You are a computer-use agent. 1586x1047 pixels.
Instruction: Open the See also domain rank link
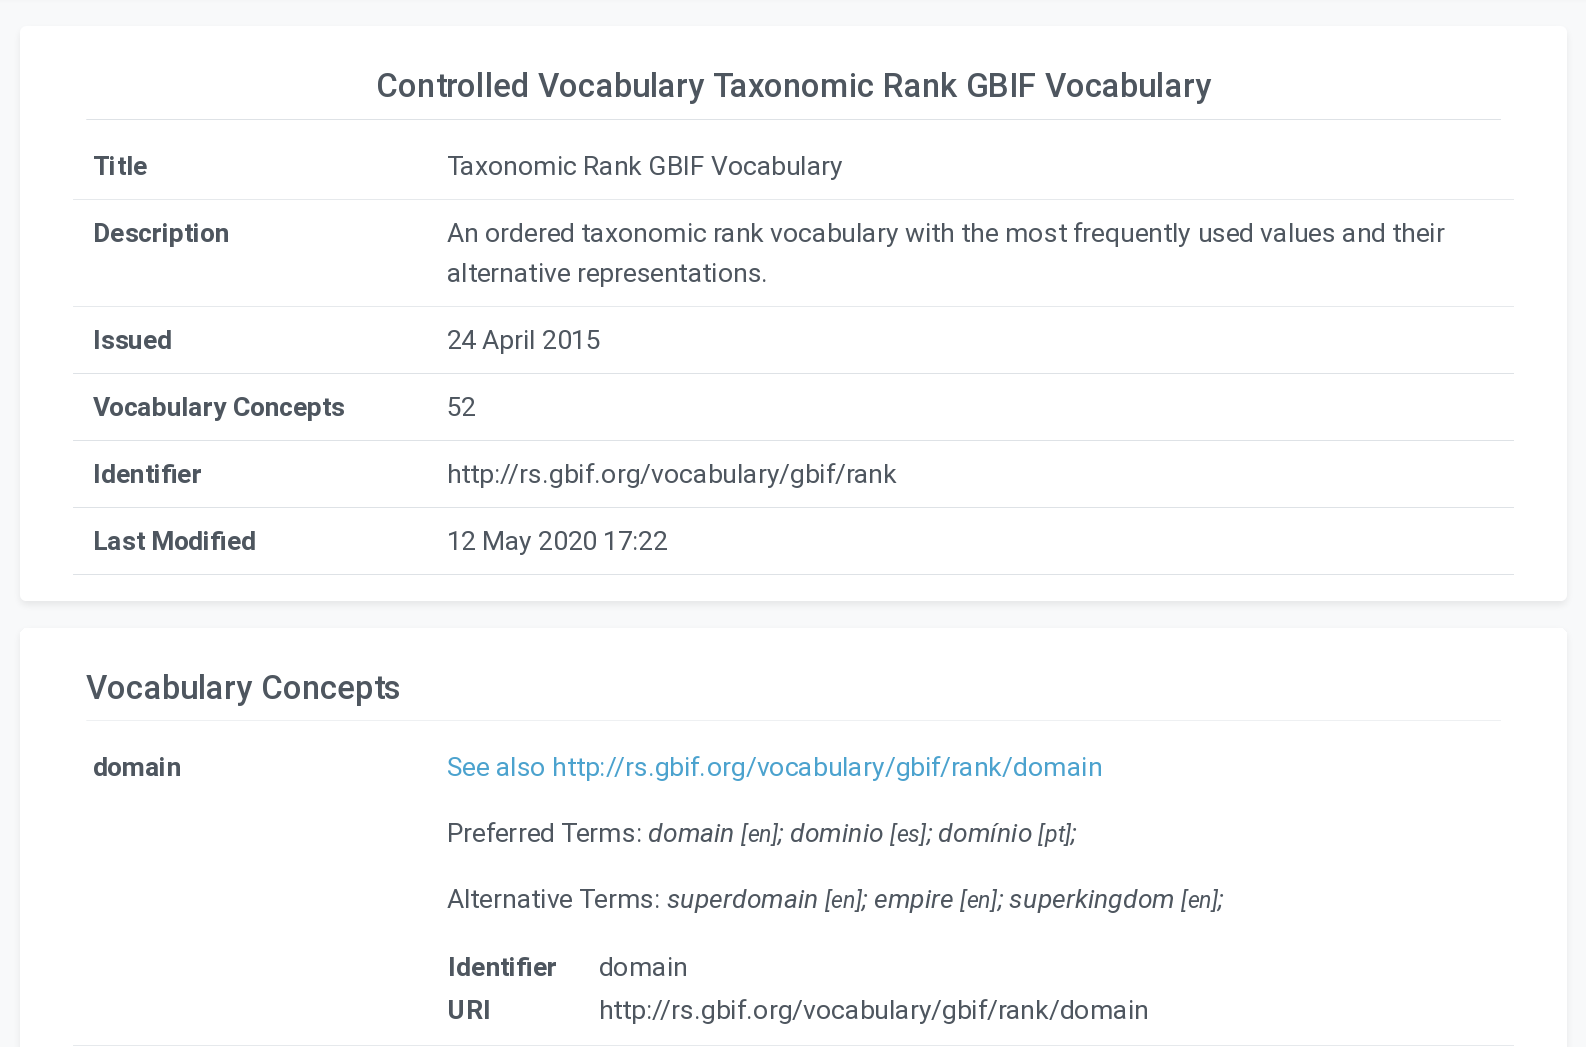(774, 767)
